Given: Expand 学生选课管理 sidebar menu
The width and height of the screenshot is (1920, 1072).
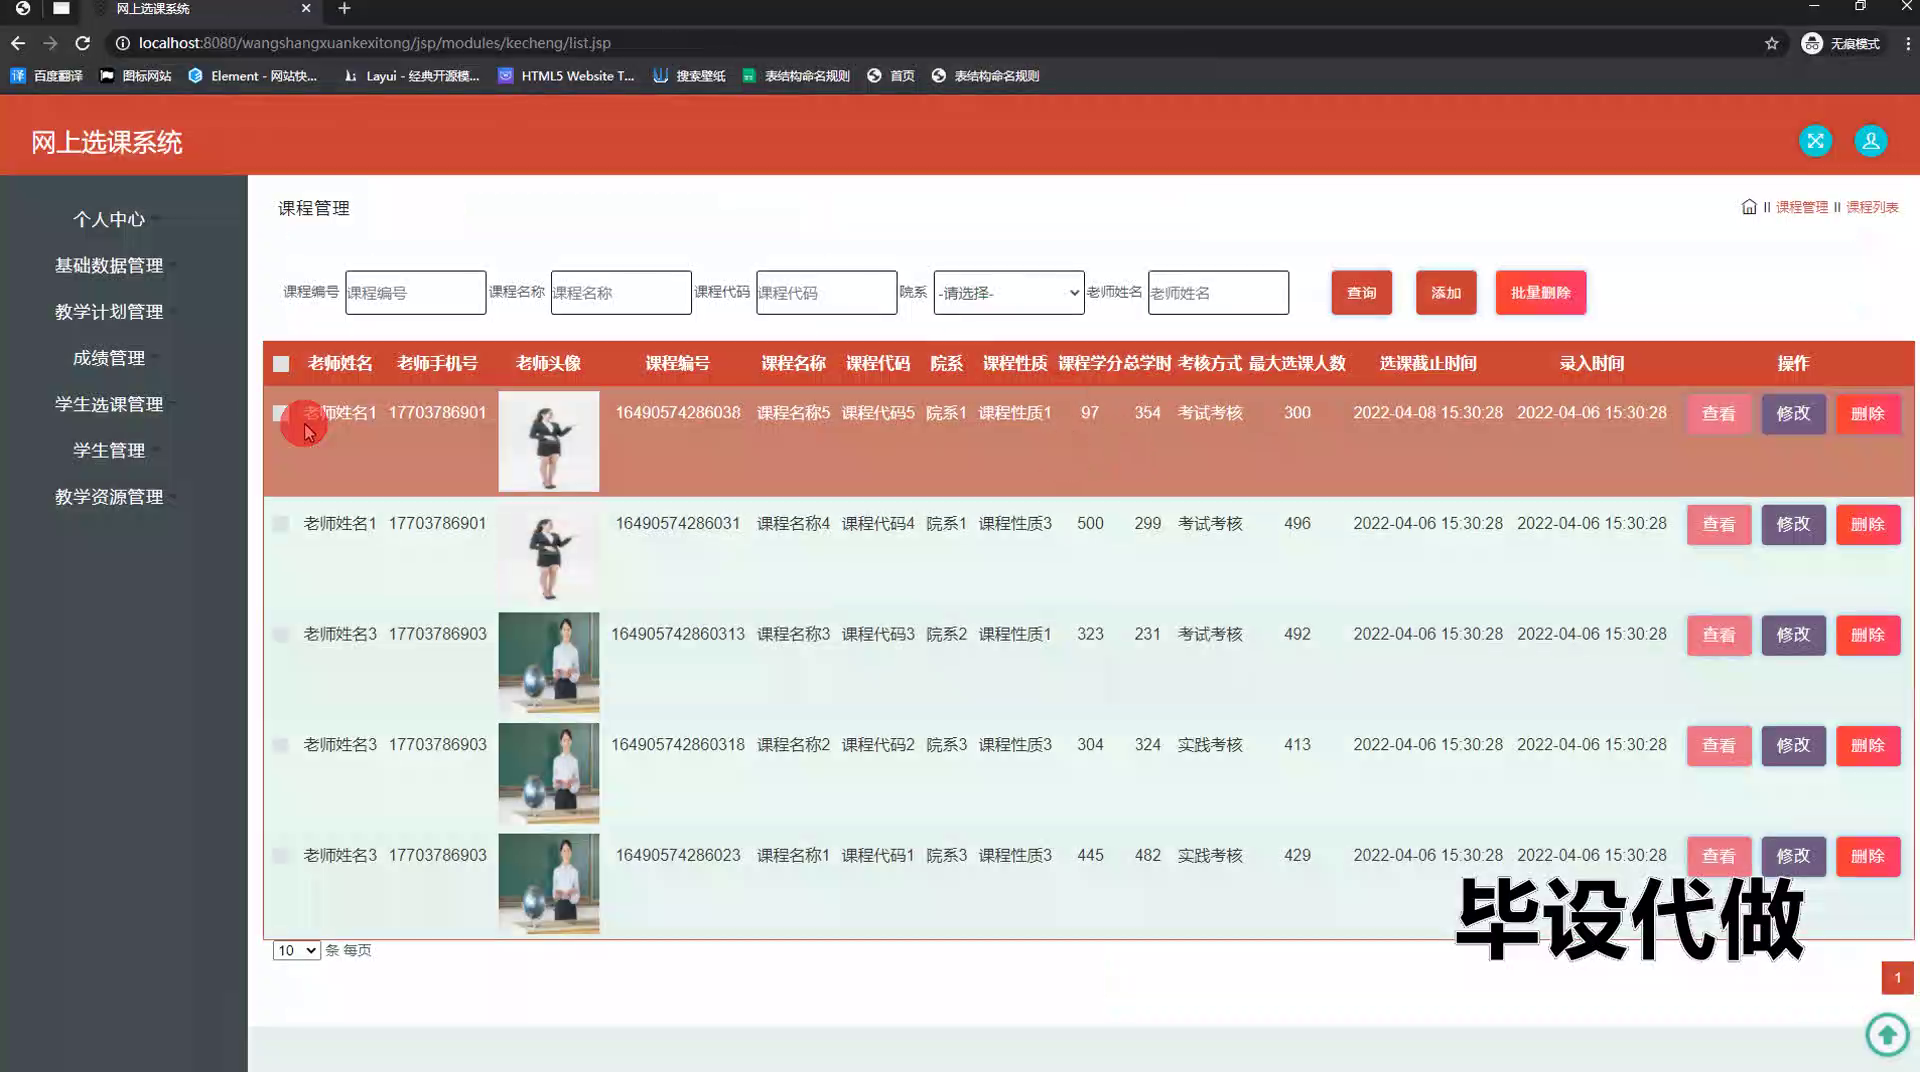Looking at the screenshot, I should 109,404.
